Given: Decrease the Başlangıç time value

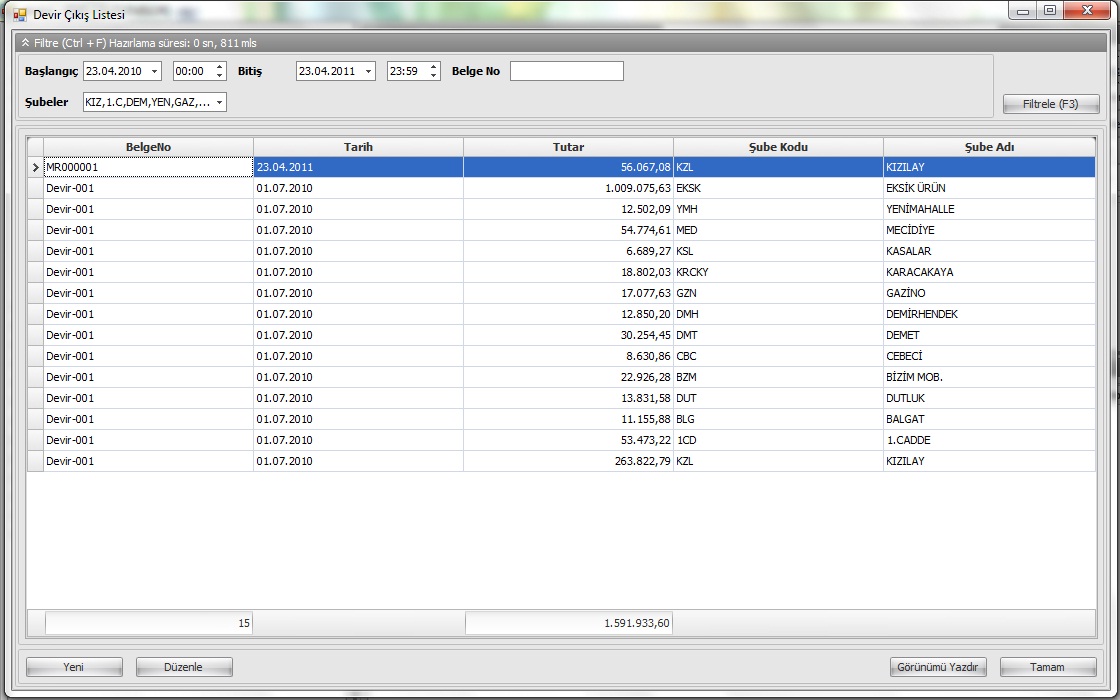Looking at the screenshot, I should (x=219, y=76).
